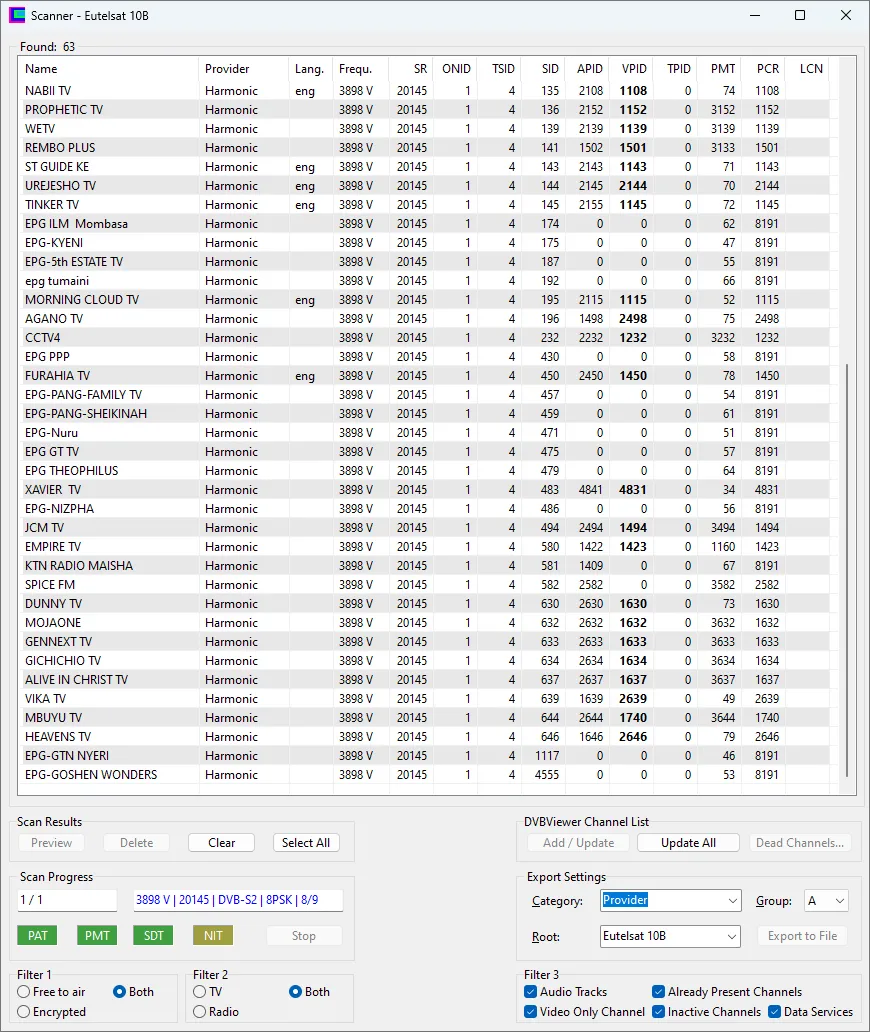Expand the Group dropdown set to A

click(x=826, y=901)
